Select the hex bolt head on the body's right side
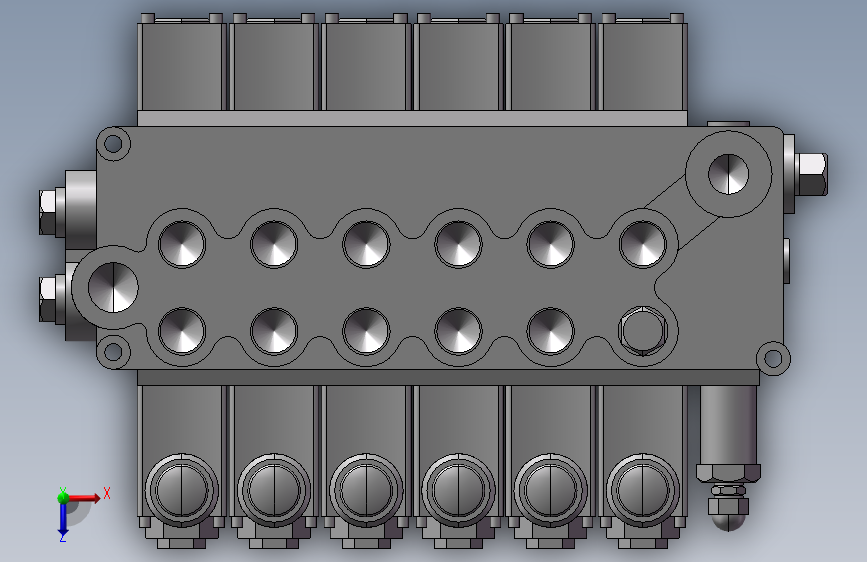 click(x=811, y=174)
